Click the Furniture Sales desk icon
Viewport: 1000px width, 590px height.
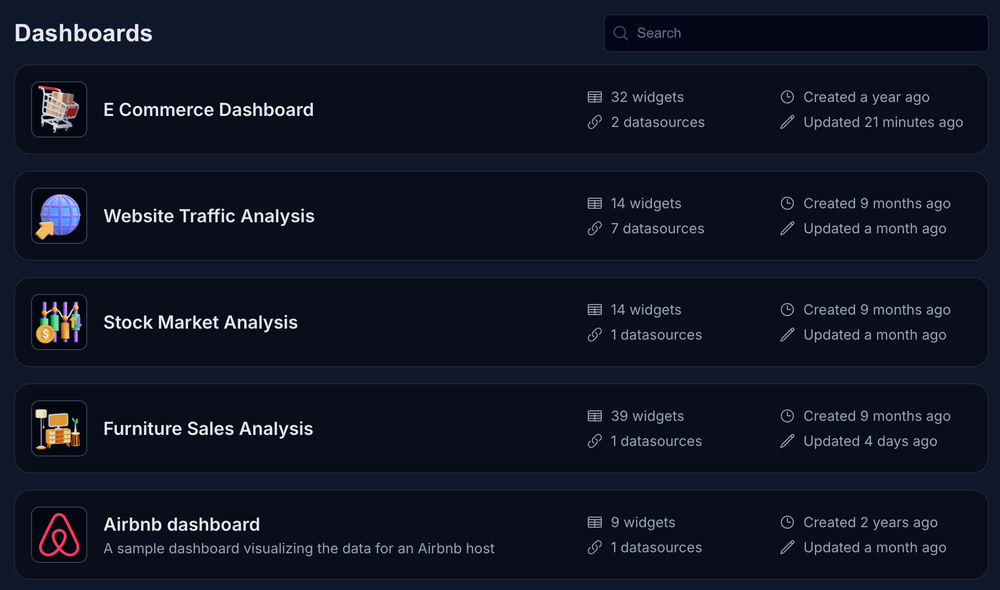point(59,428)
